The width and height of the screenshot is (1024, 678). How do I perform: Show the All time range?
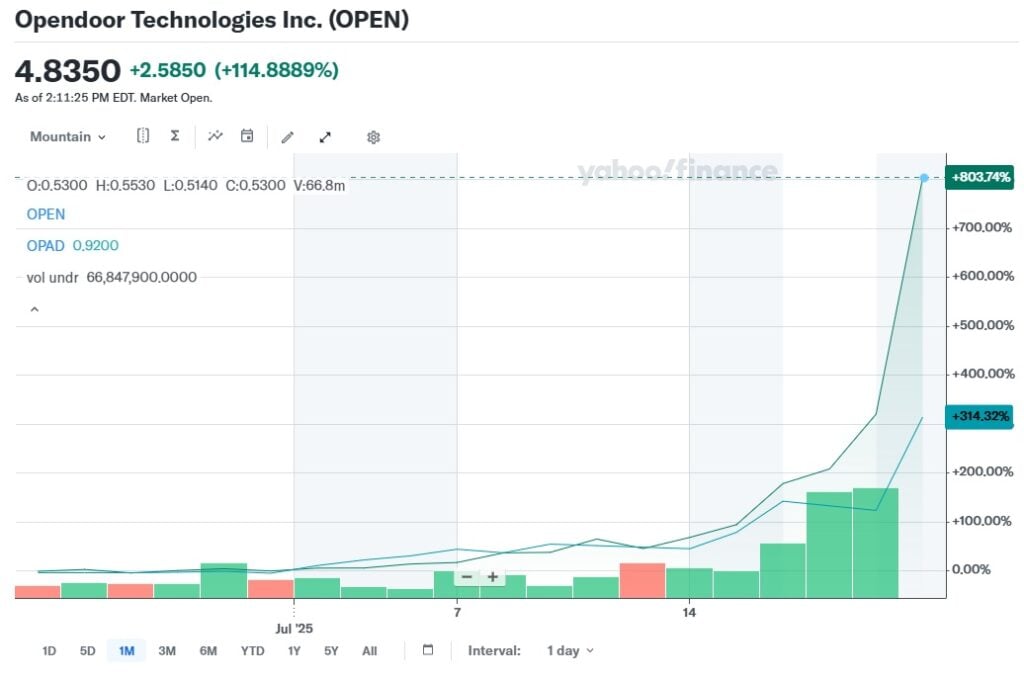(x=369, y=651)
